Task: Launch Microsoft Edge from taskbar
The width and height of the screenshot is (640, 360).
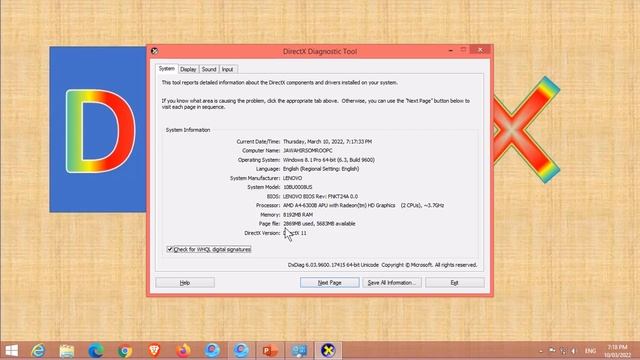Action: pos(96,351)
